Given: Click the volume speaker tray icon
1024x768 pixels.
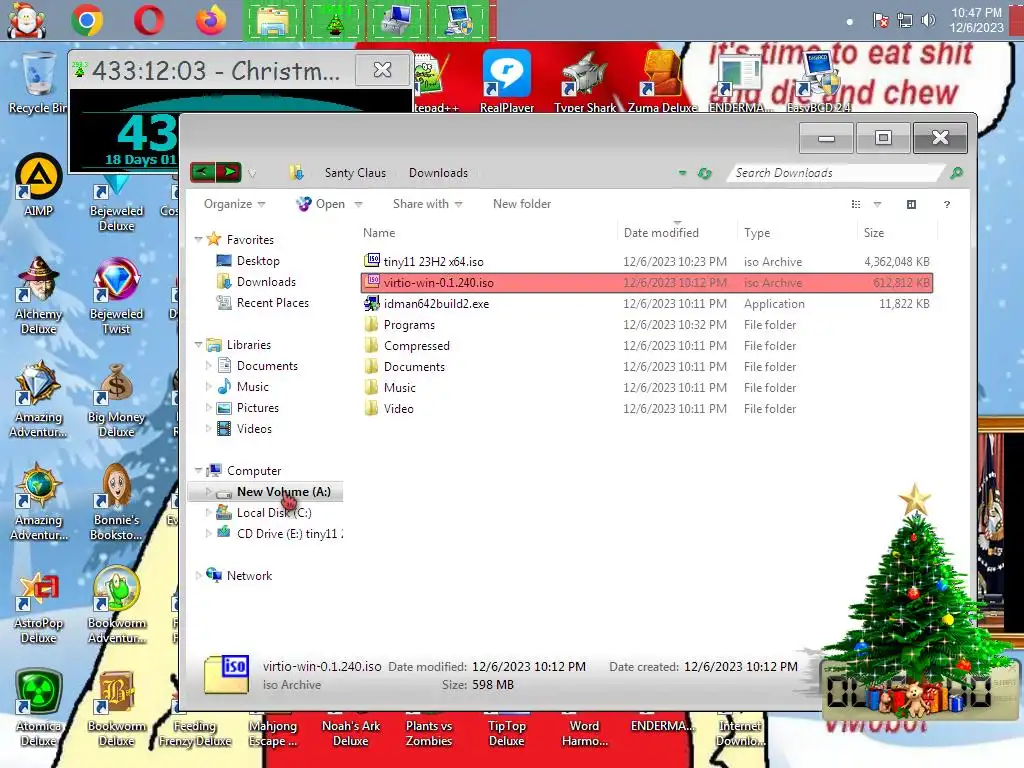Looking at the screenshot, I should 928,20.
